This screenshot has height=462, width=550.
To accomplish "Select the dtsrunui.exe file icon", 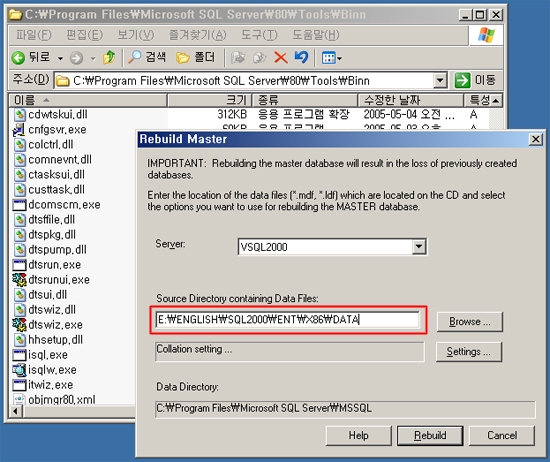I will click(19, 280).
